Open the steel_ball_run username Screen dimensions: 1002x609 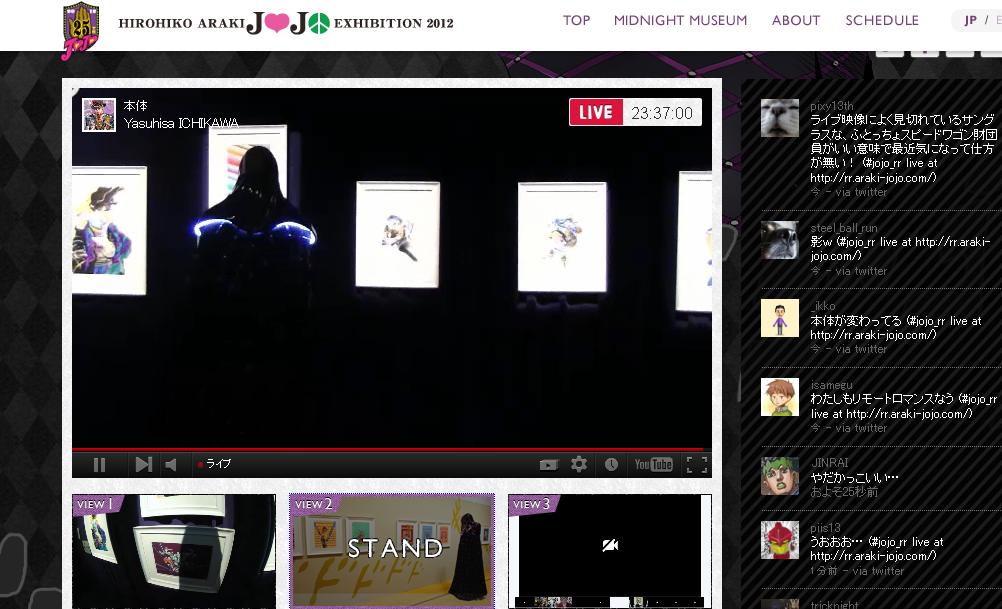[x=844, y=227]
